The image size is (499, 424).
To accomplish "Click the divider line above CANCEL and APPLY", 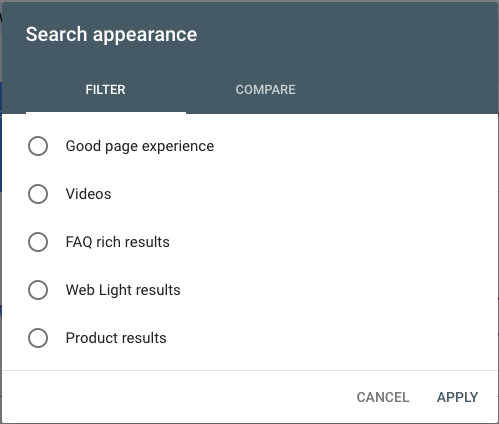I will 250,370.
